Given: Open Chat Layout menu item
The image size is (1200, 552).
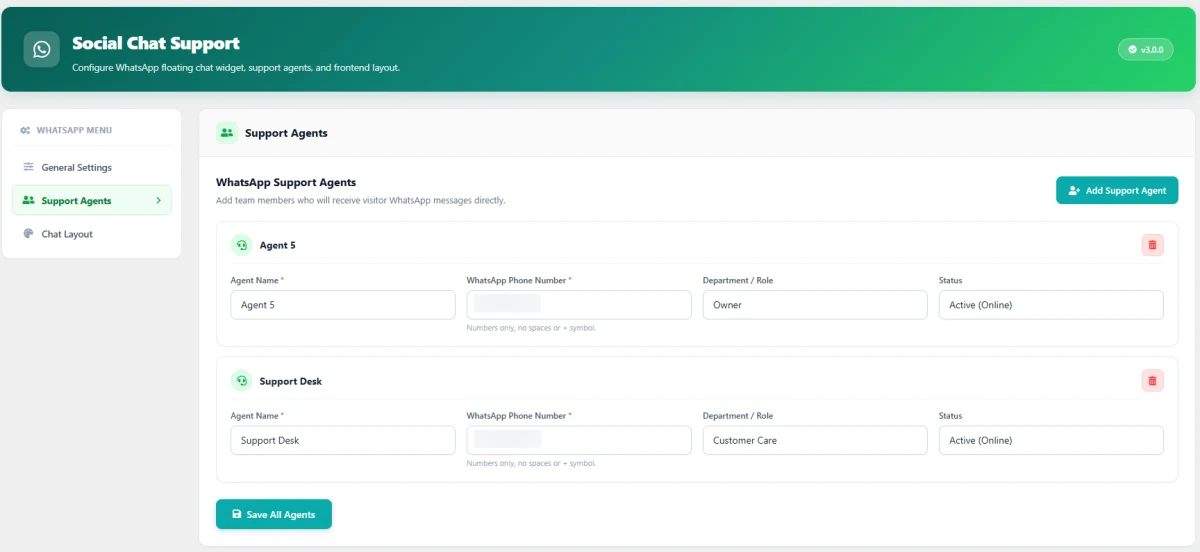Looking at the screenshot, I should (92, 234).
